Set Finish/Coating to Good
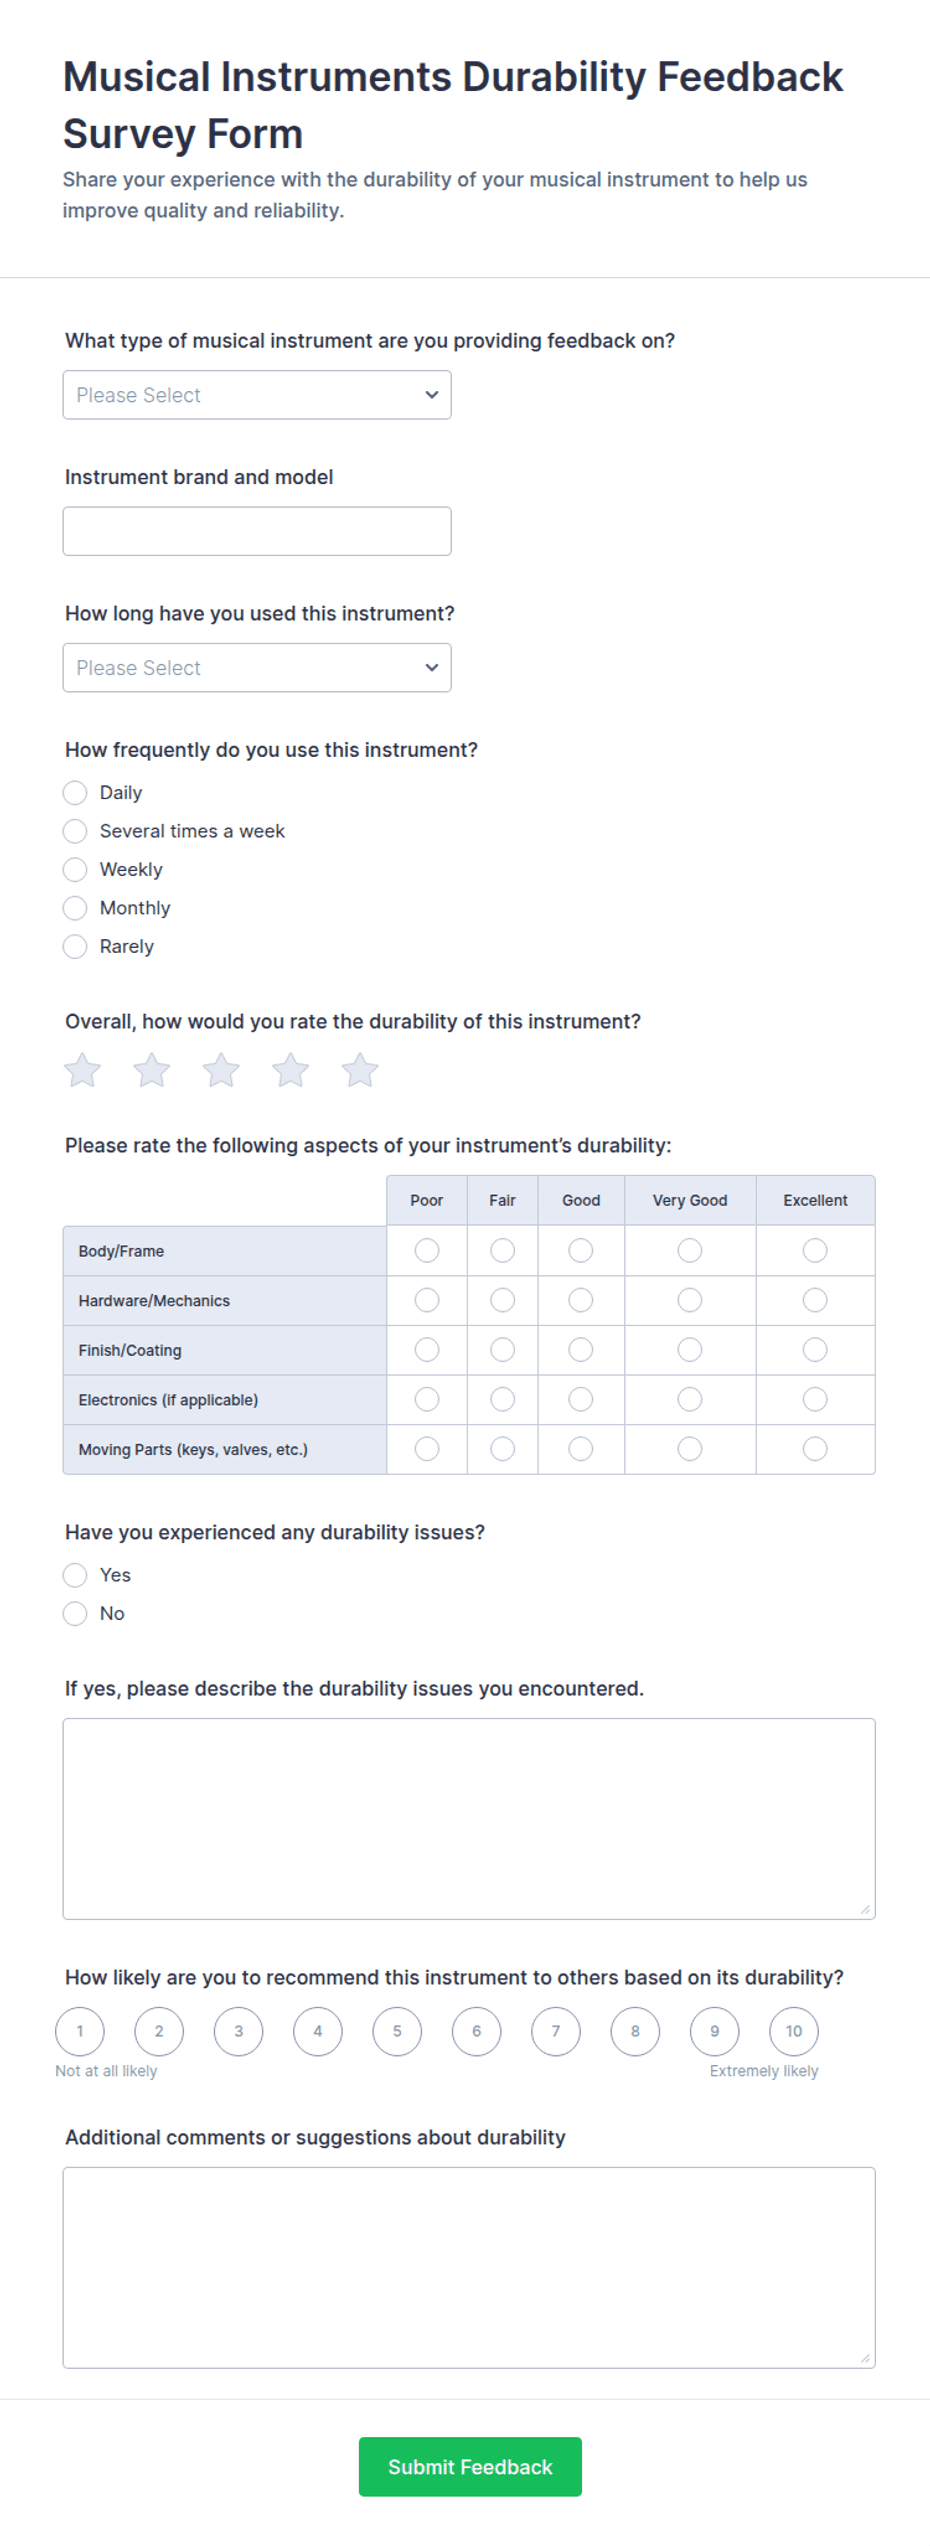 [581, 1350]
